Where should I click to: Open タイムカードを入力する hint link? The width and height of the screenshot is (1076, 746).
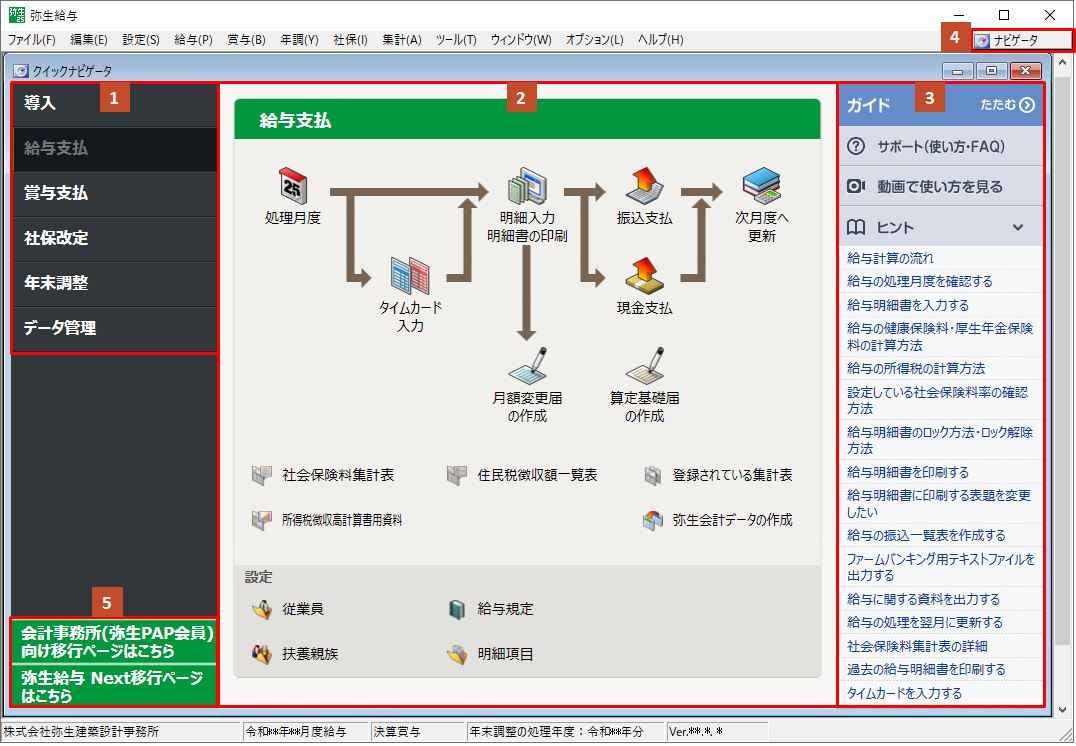904,693
